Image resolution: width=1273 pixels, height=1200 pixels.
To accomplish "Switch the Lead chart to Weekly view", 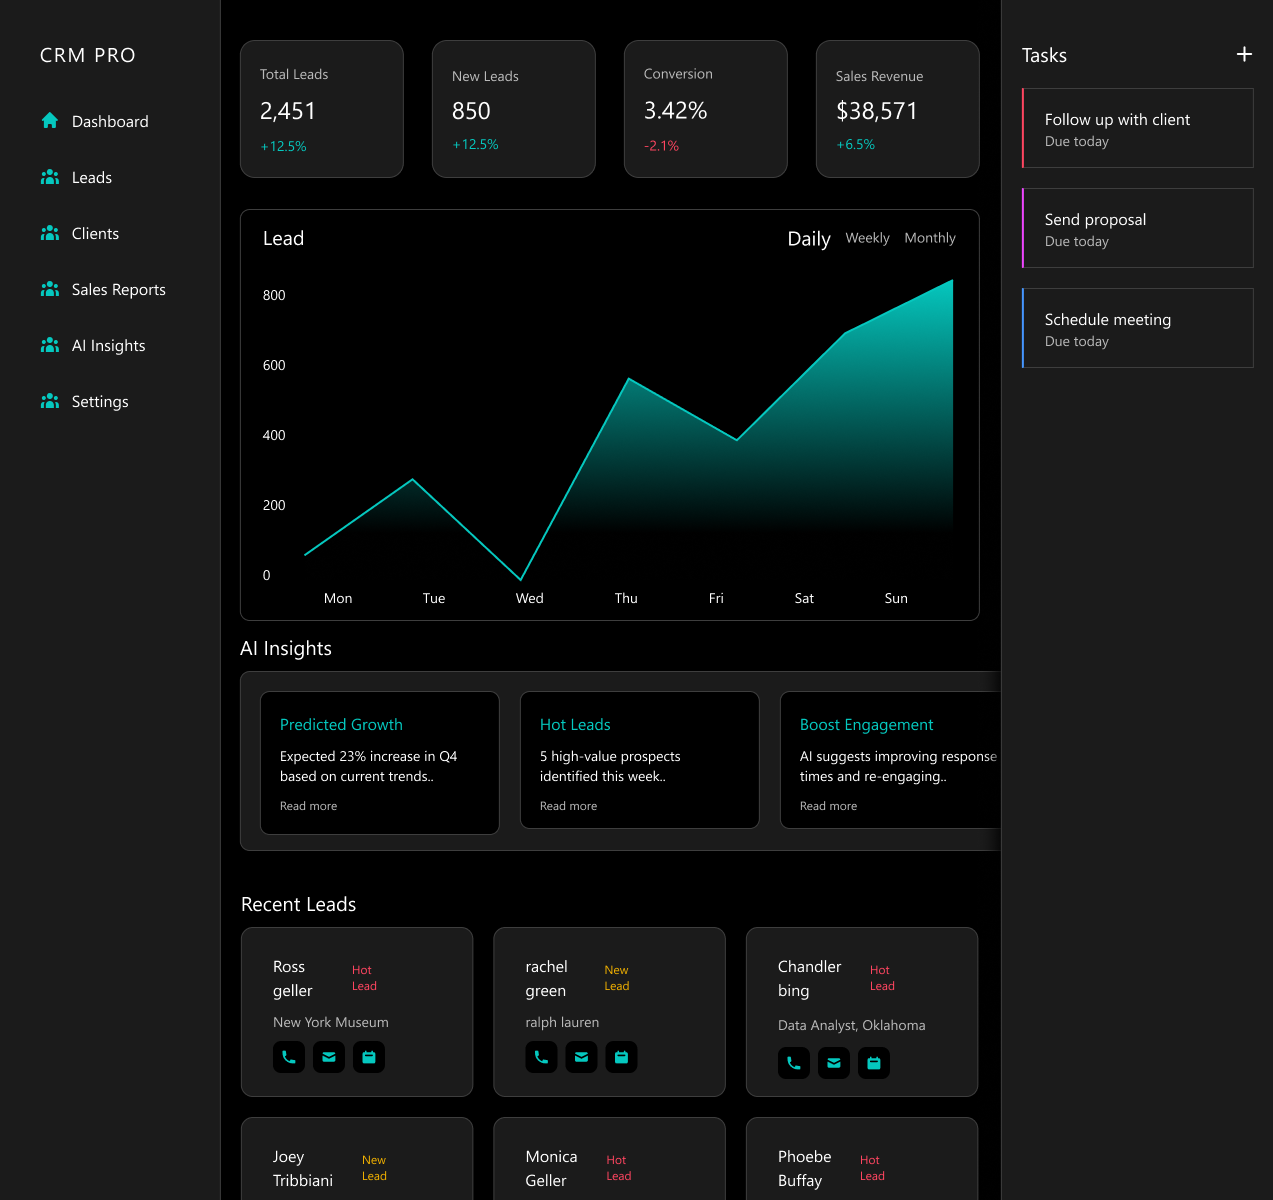I will coord(867,238).
